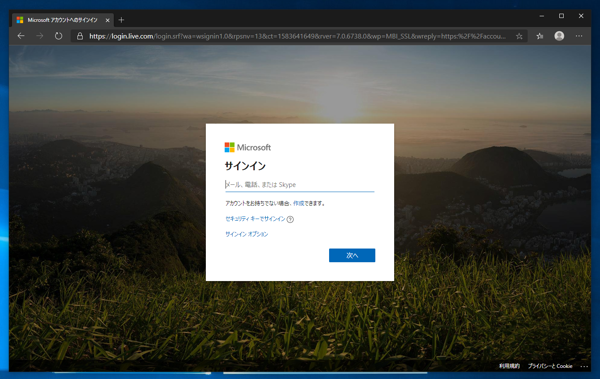Image resolution: width=600 pixels, height=379 pixels.
Task: Open 利用規約 link in footer
Action: 509,366
